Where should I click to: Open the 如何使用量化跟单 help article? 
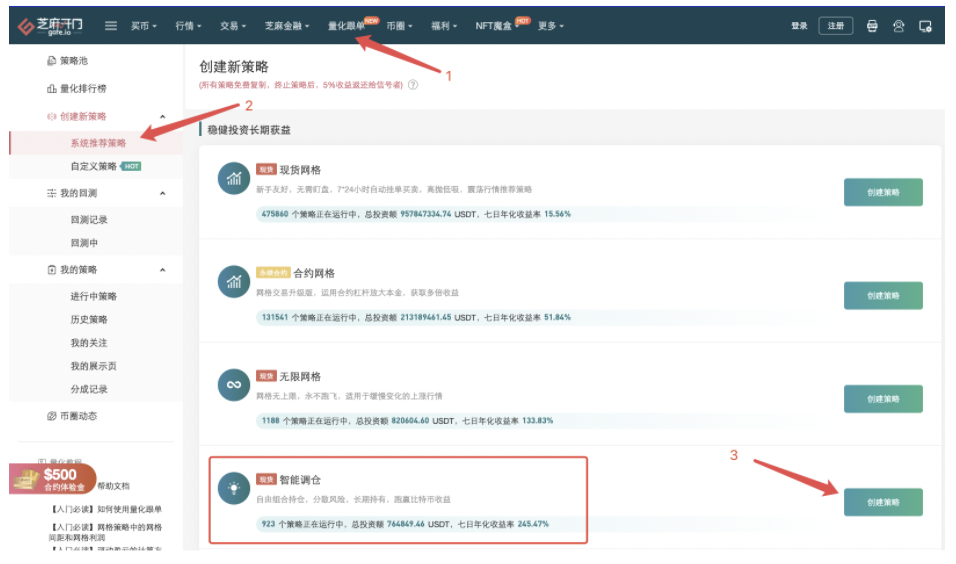(x=105, y=509)
